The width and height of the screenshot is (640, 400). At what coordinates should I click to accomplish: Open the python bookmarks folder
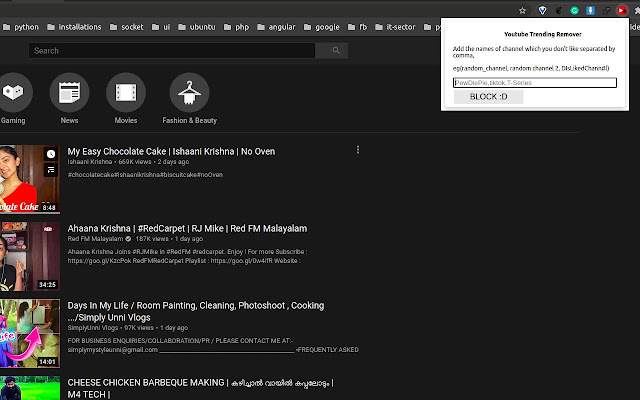(20, 27)
